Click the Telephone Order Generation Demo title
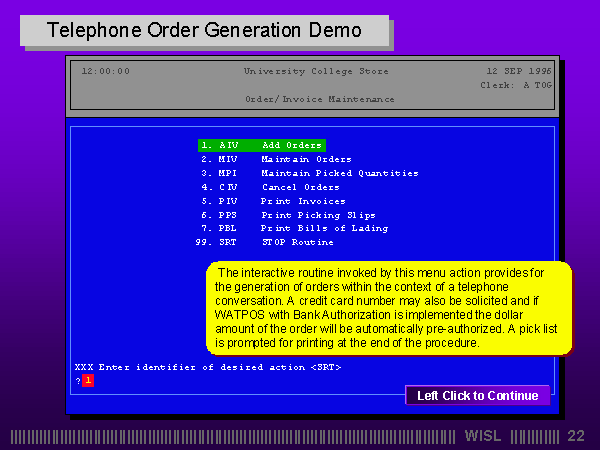 204,31
